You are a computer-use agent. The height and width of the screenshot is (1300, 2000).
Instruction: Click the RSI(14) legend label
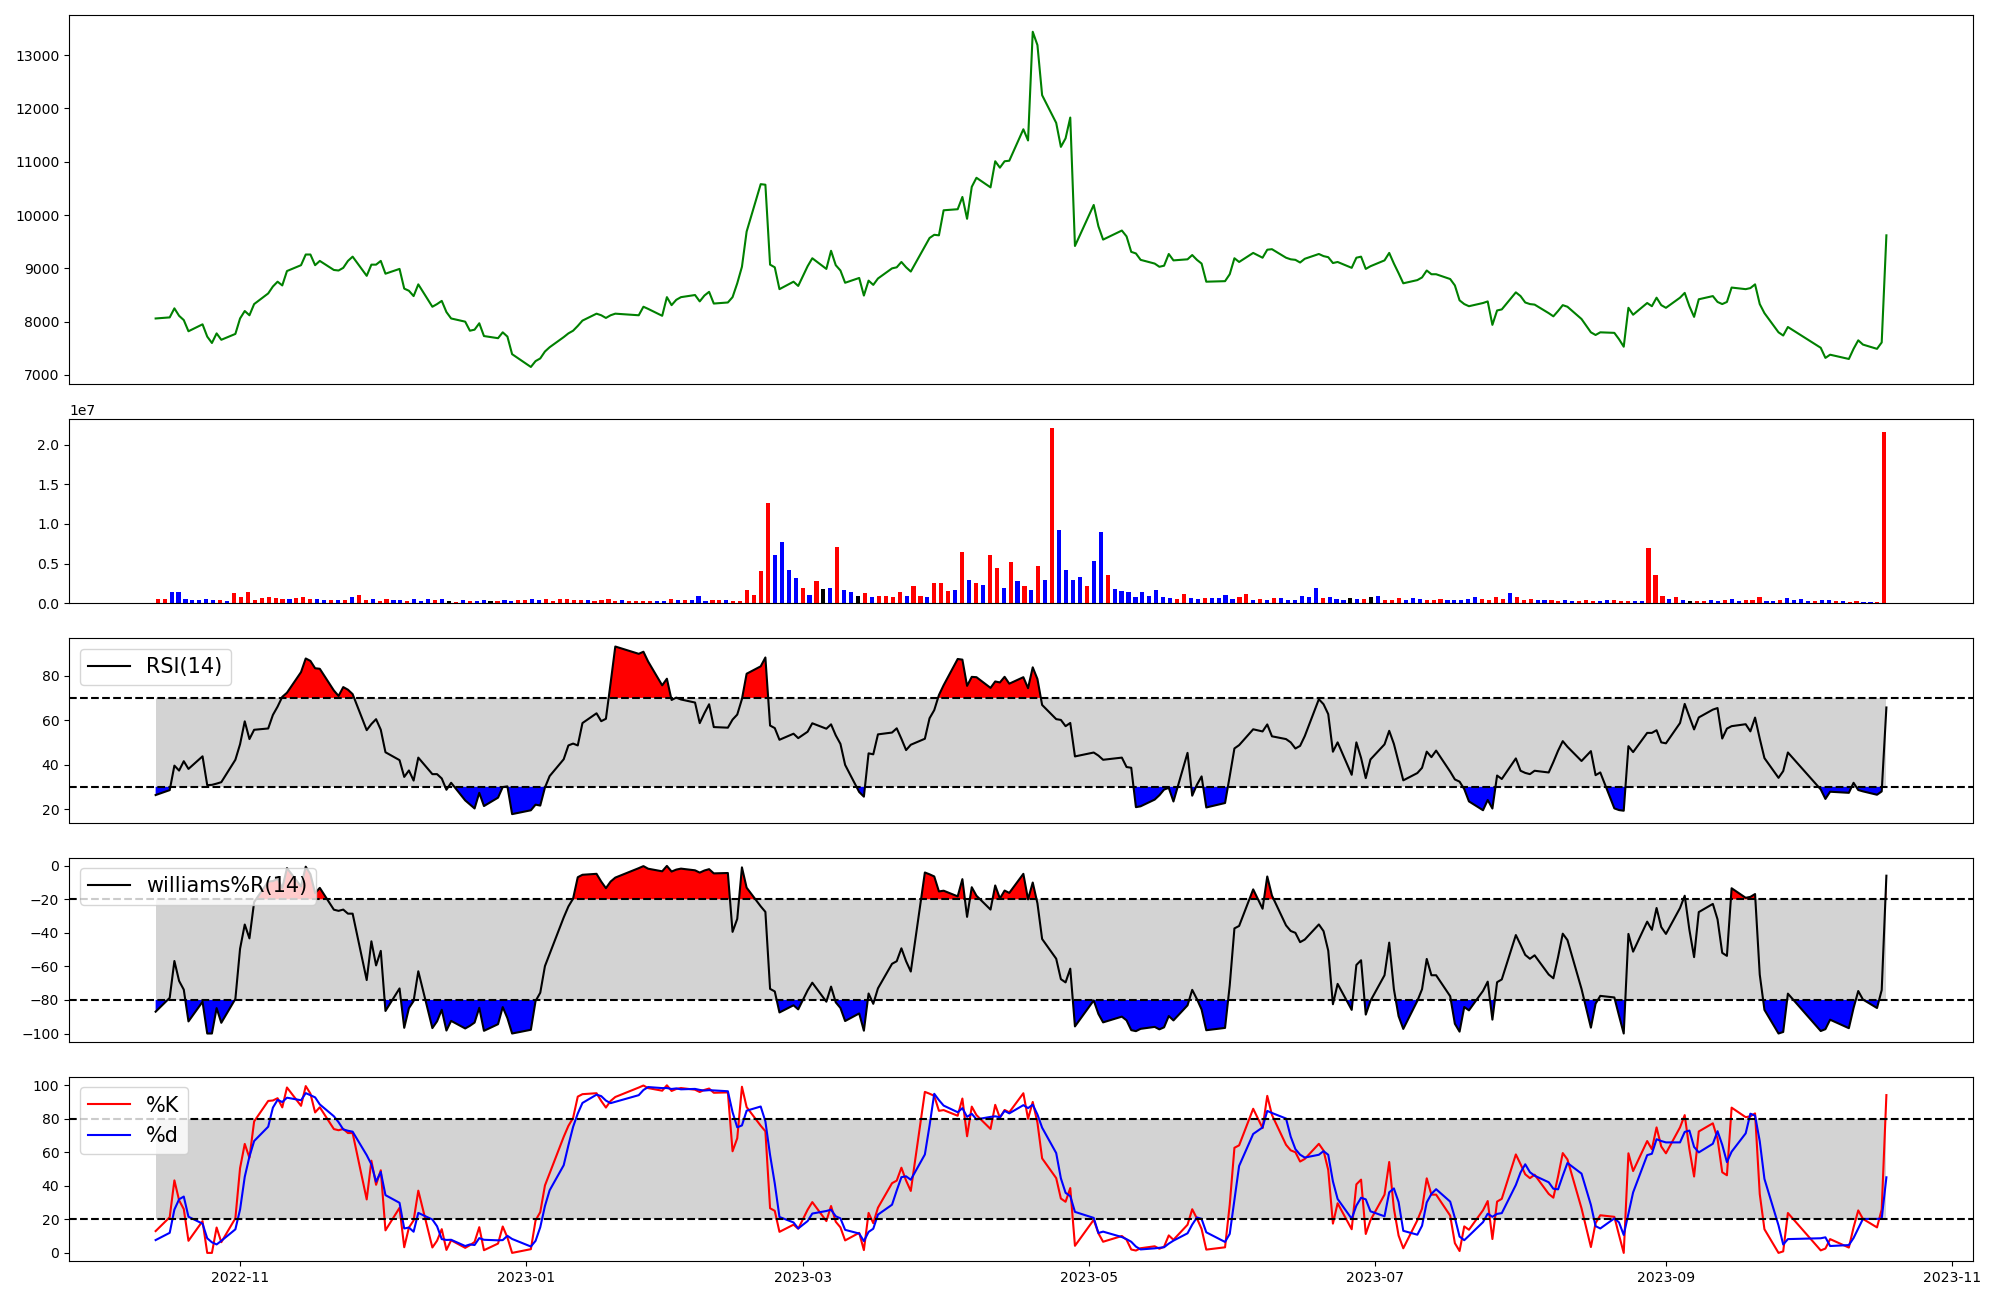184,666
